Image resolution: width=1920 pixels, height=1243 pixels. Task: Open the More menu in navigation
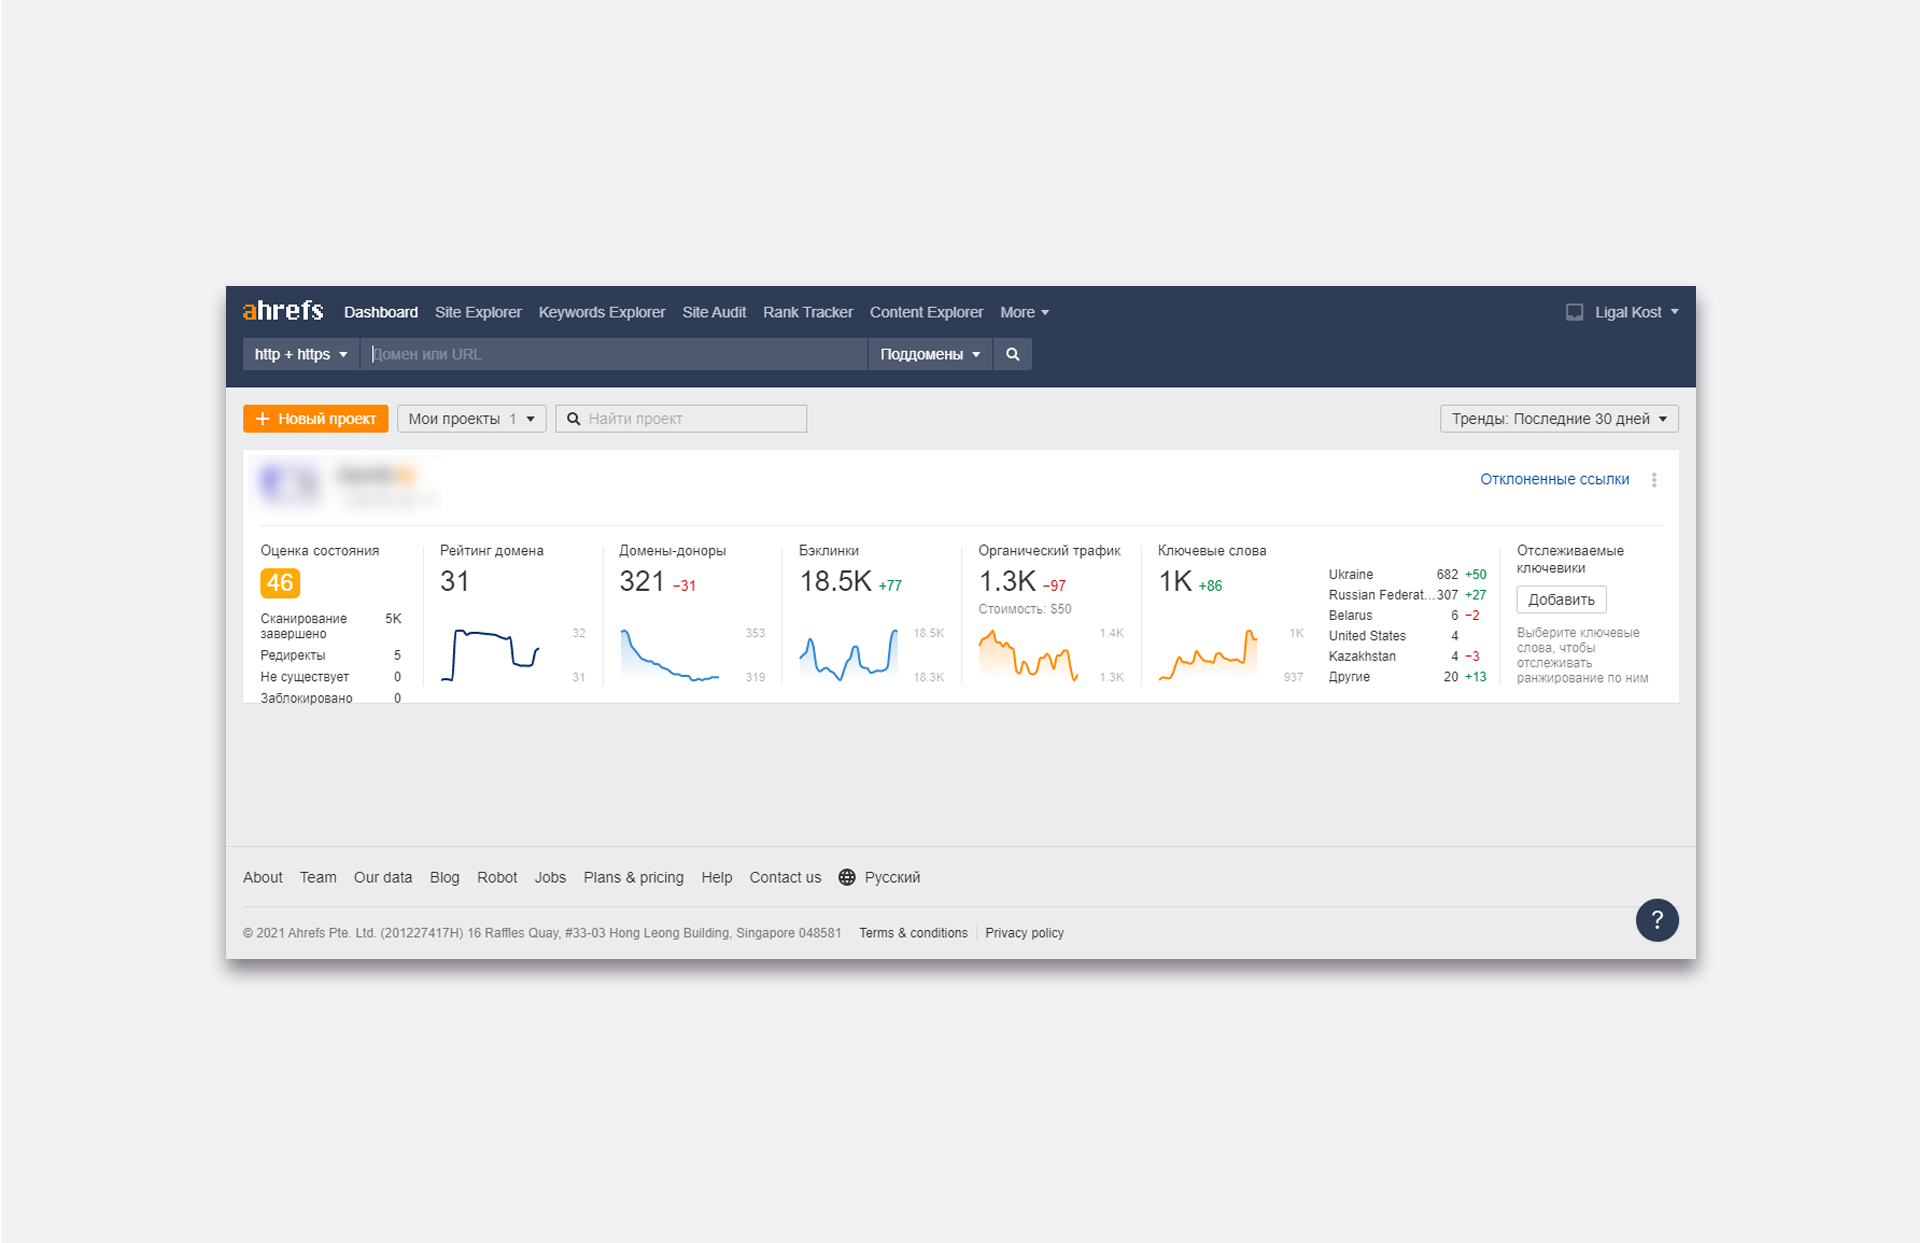(1024, 312)
